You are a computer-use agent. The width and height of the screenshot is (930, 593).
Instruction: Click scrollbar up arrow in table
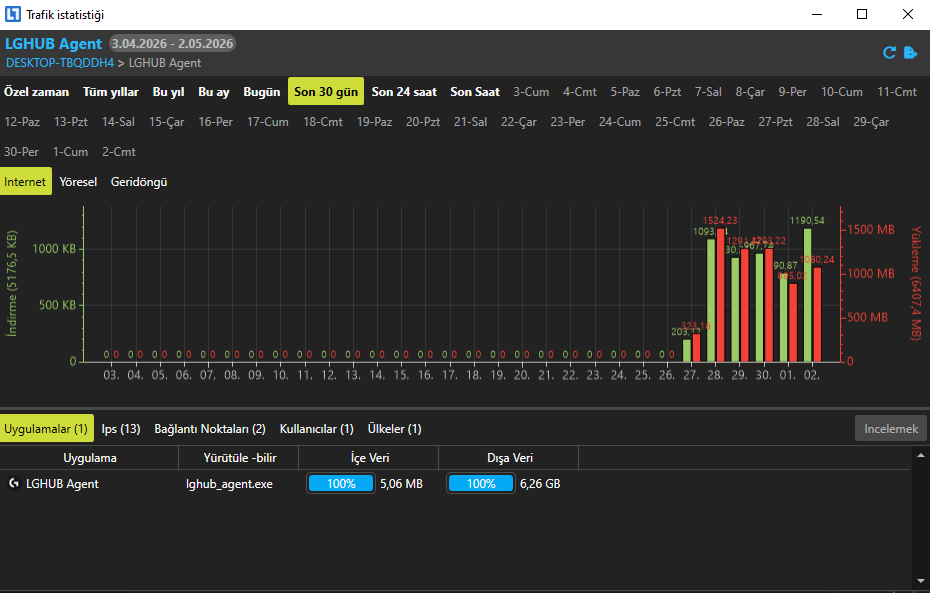tap(921, 455)
